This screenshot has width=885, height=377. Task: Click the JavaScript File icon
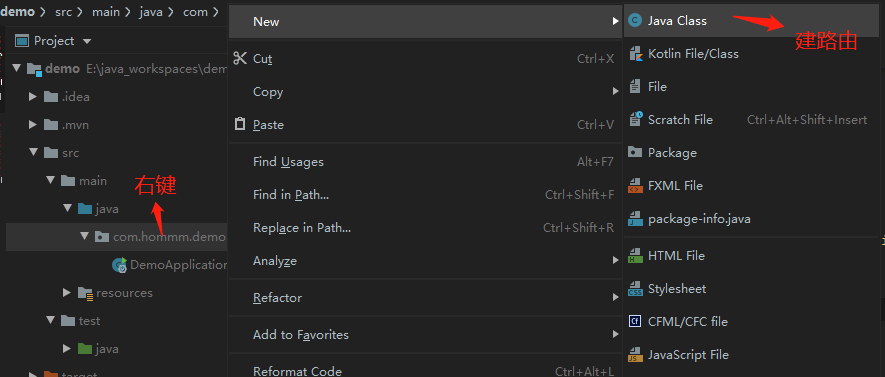pos(636,354)
